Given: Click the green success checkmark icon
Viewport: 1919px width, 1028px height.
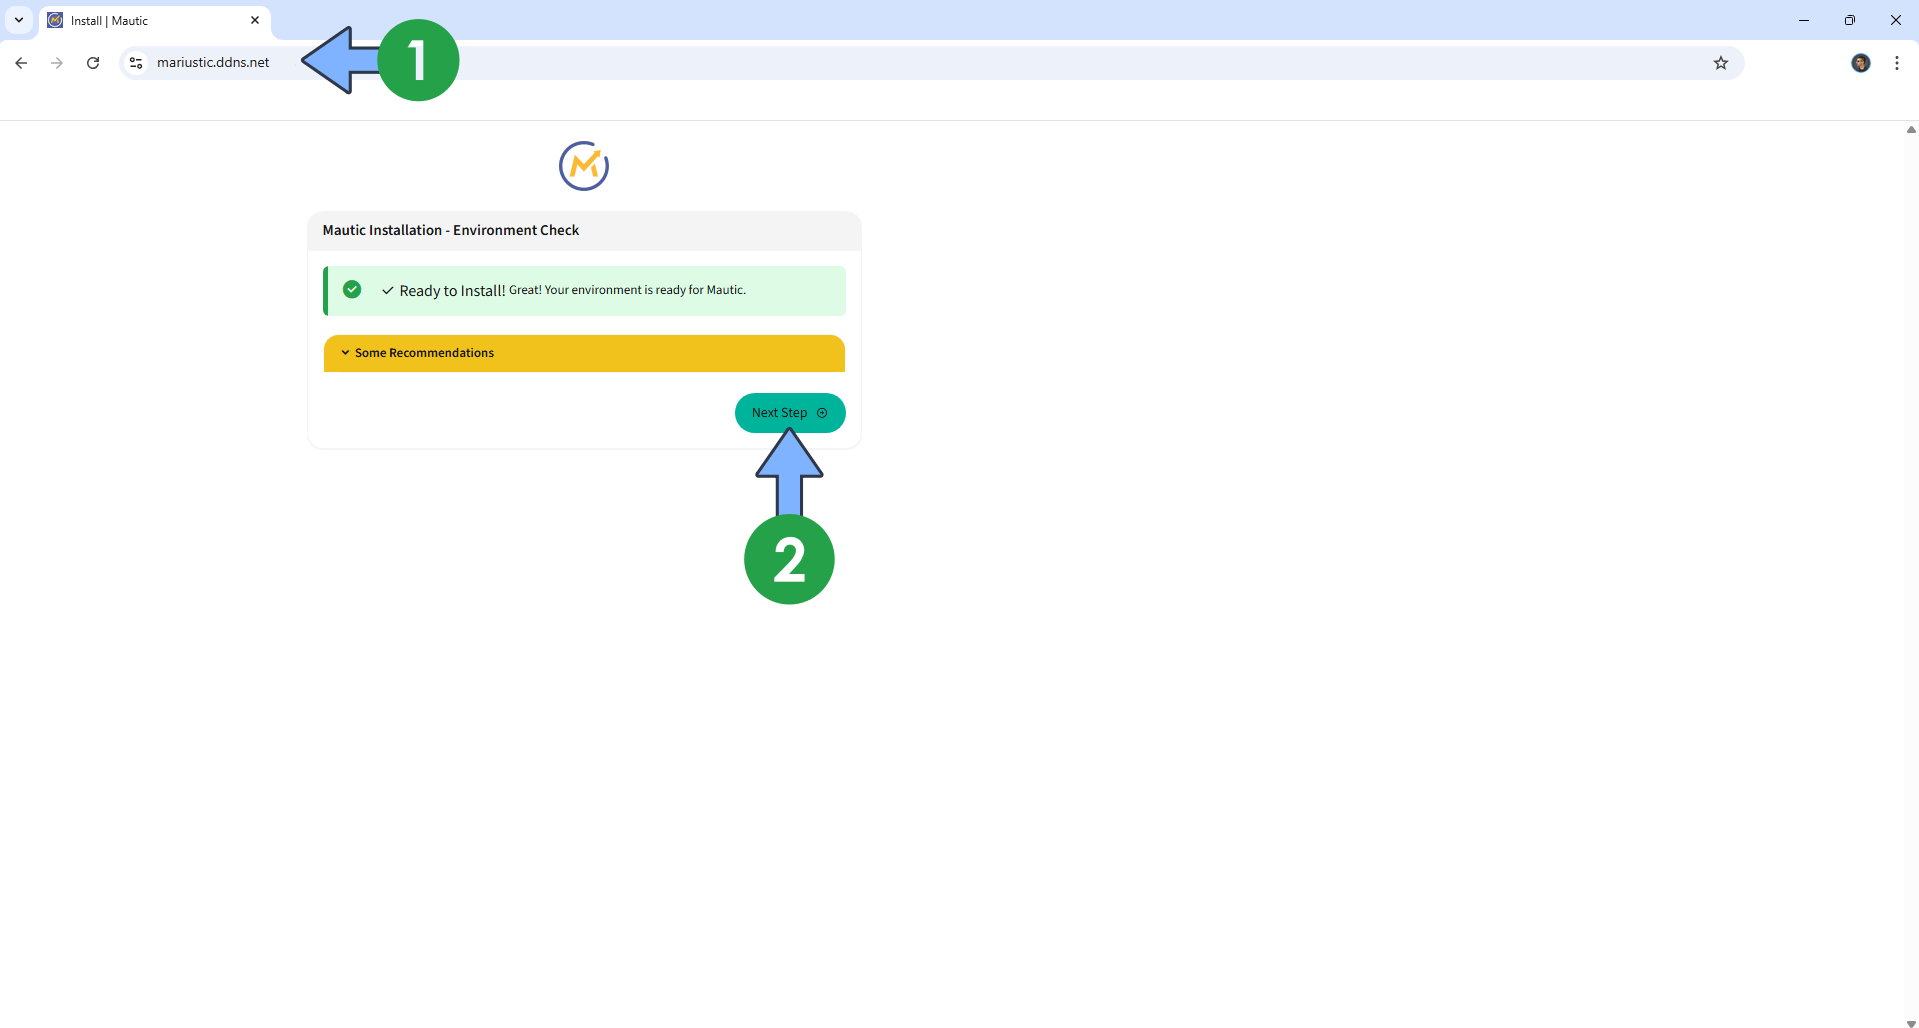Looking at the screenshot, I should click(352, 290).
